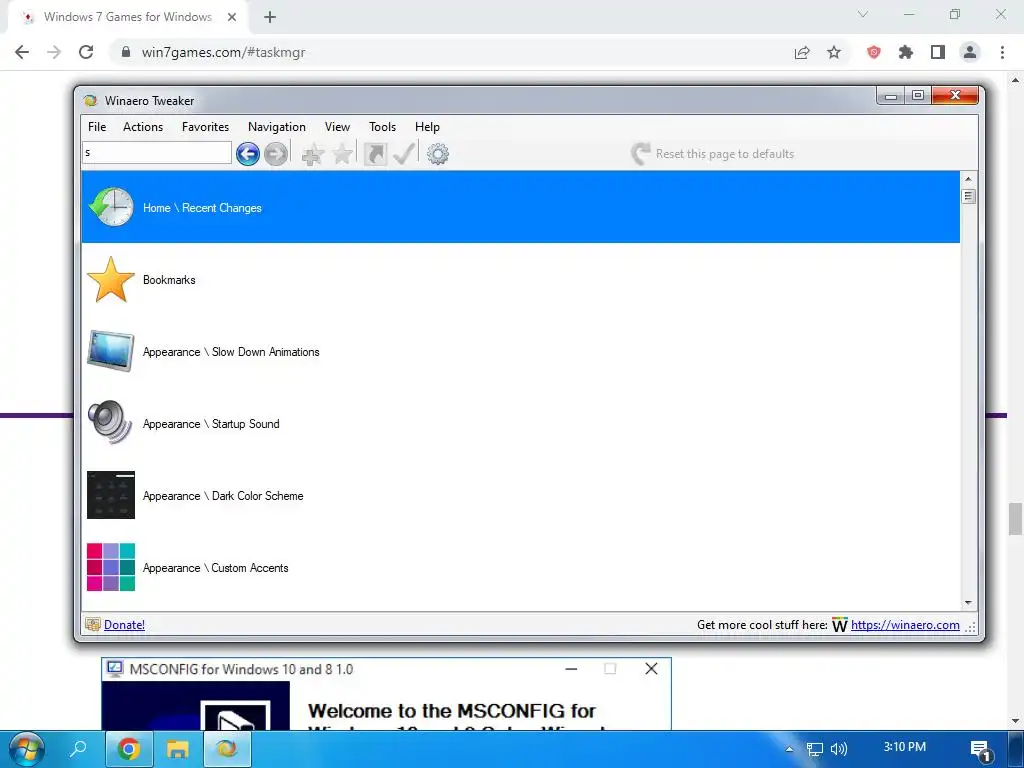Screen dimensions: 1024x768
Task: Open the Favorites menu
Action: coord(206,127)
